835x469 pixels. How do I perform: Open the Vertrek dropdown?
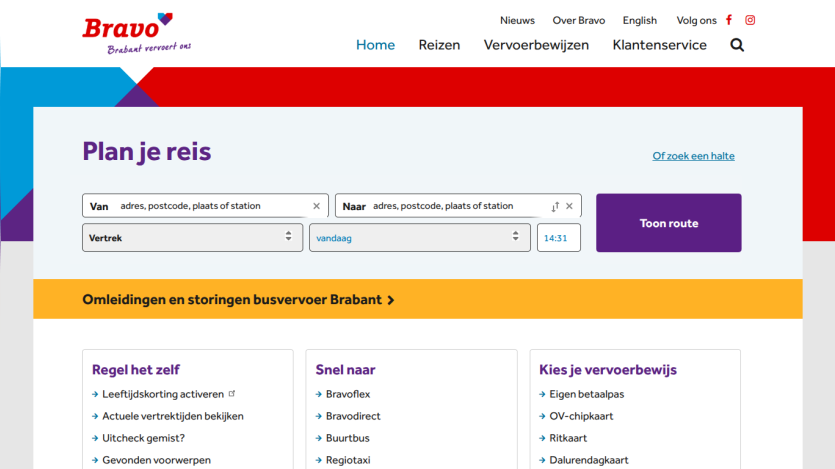point(192,237)
